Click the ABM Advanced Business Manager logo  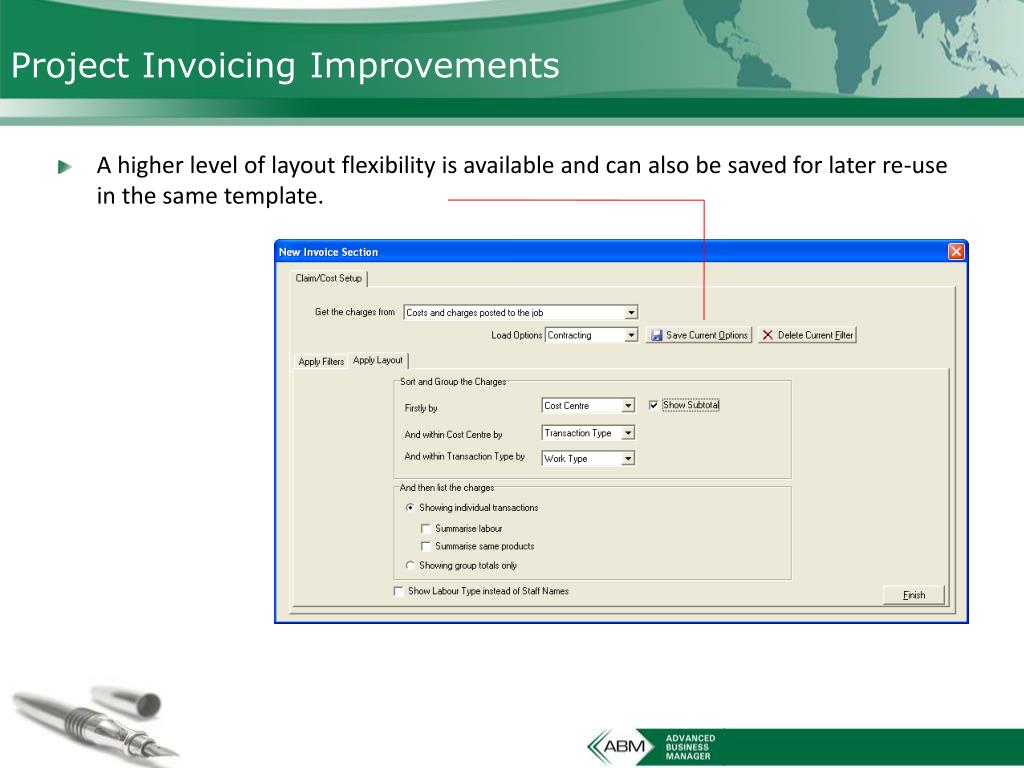point(652,746)
